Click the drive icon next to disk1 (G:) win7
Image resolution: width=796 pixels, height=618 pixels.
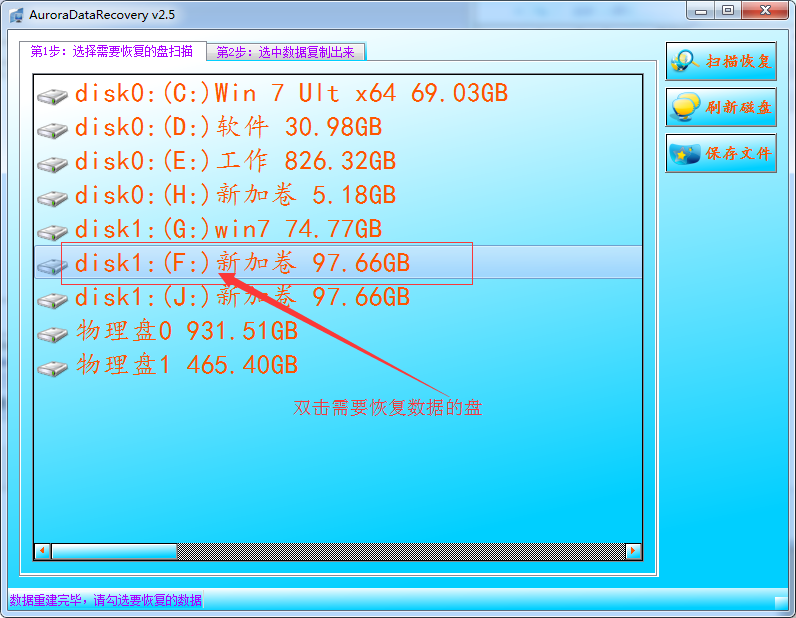[52, 232]
